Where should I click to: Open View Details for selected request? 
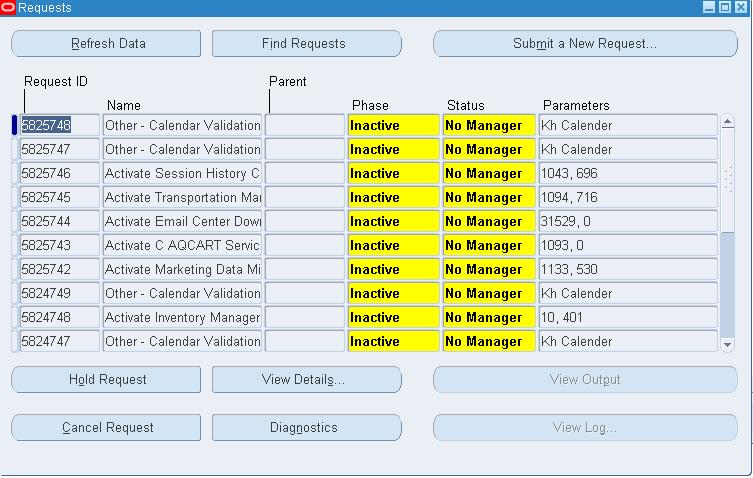(x=306, y=380)
